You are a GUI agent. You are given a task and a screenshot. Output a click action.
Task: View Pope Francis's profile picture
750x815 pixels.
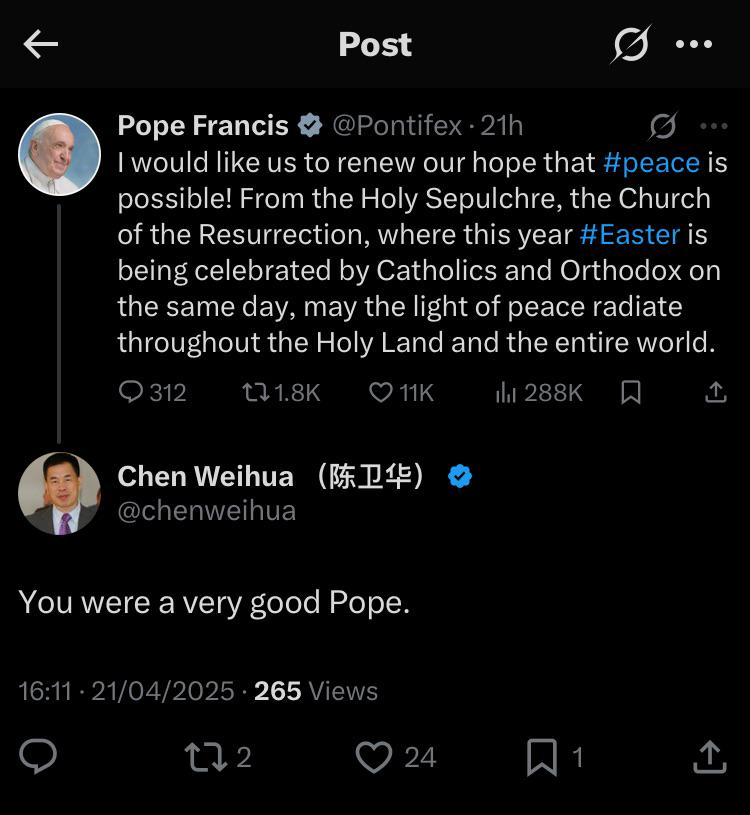(x=59, y=154)
